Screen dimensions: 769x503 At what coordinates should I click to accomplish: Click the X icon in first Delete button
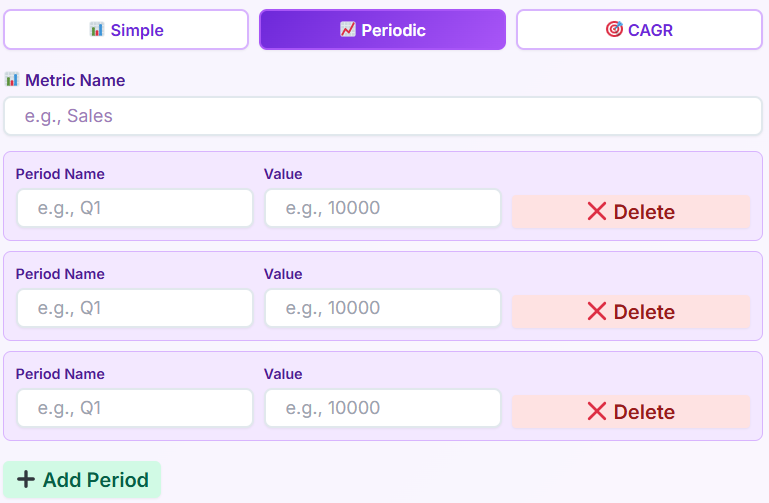[x=597, y=211]
